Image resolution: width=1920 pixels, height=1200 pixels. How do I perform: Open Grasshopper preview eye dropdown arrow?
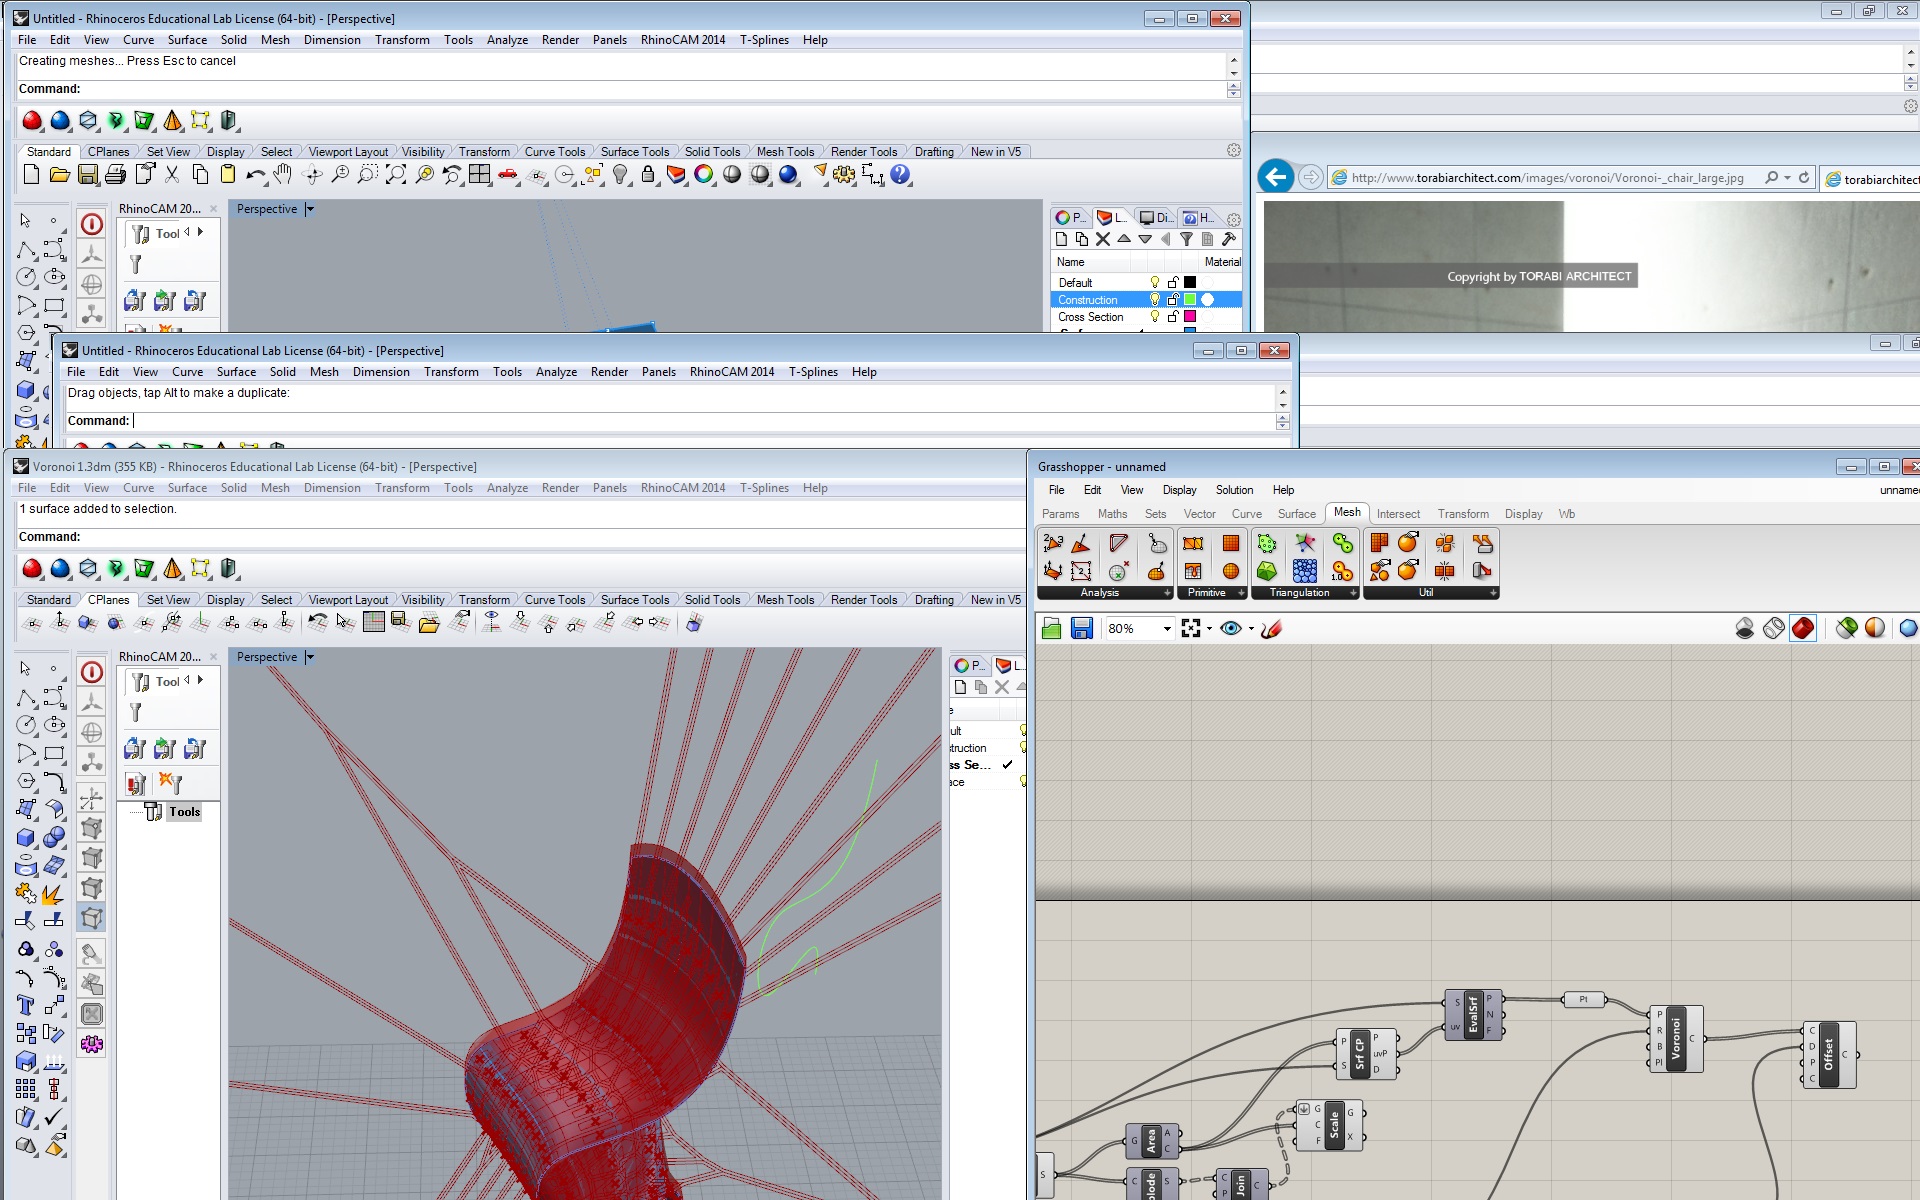click(1251, 629)
